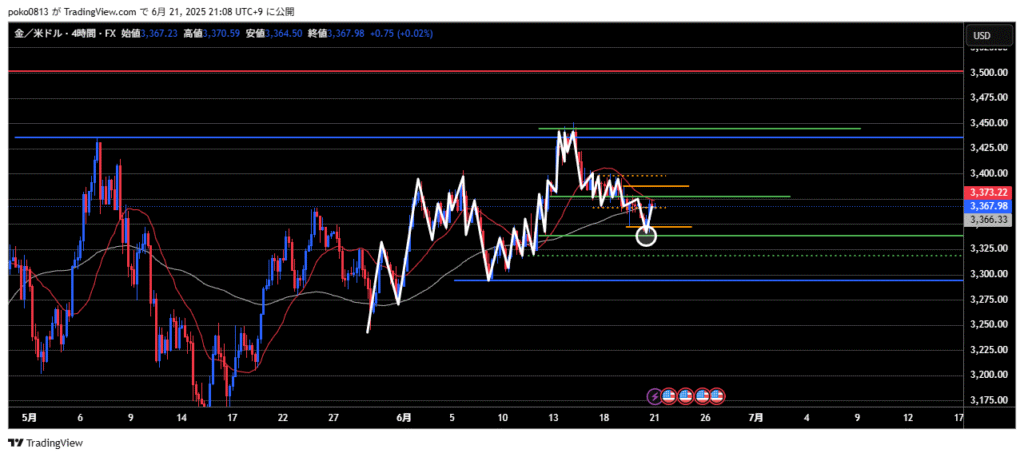Click the 3,450.00 price axis label
This screenshot has height=457, width=1024.
pyautogui.click(x=988, y=123)
